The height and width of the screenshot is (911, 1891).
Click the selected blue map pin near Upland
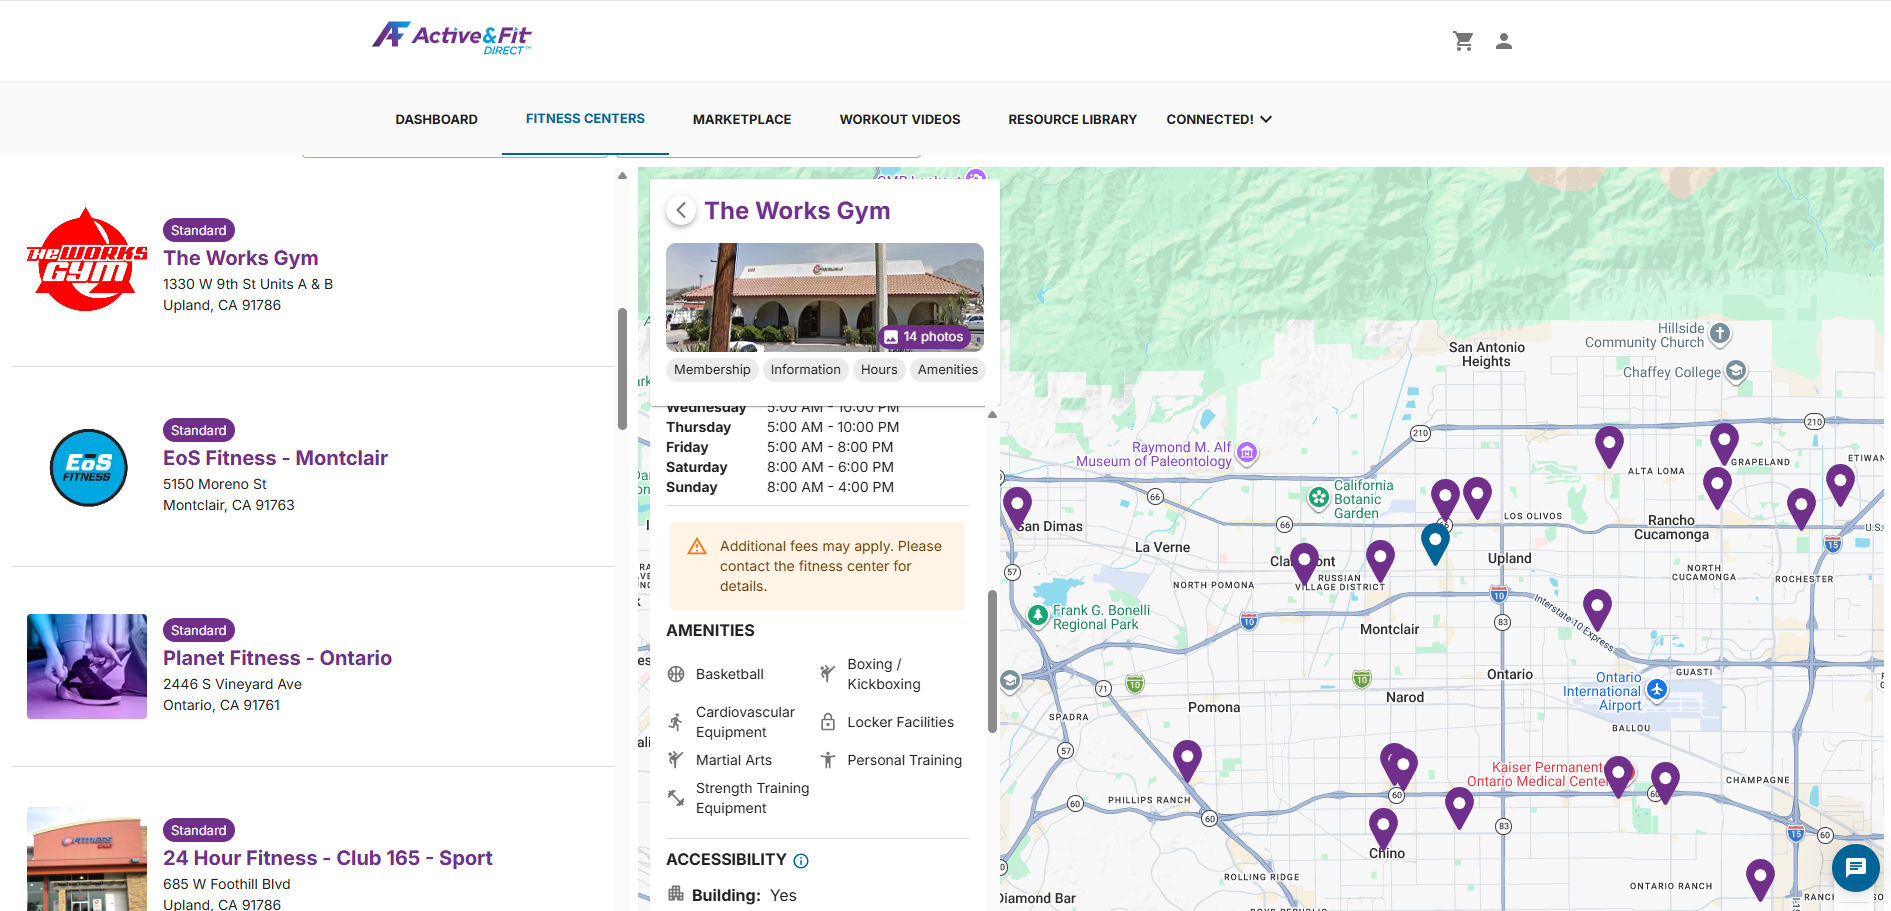(x=1435, y=542)
